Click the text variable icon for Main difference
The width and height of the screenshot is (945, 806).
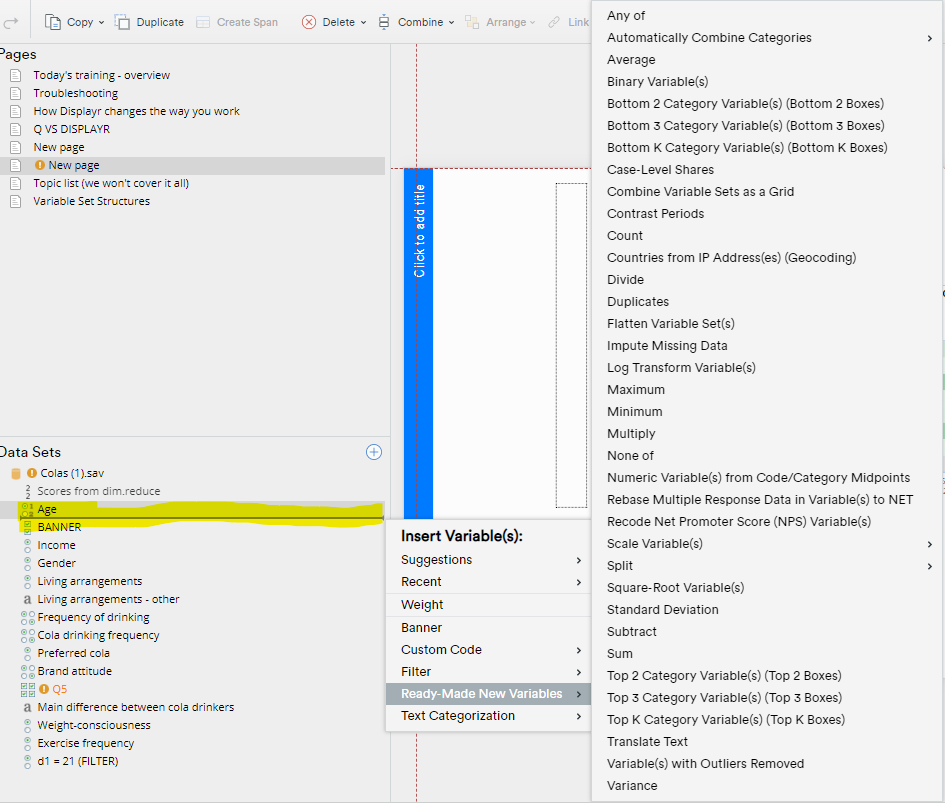click(27, 707)
